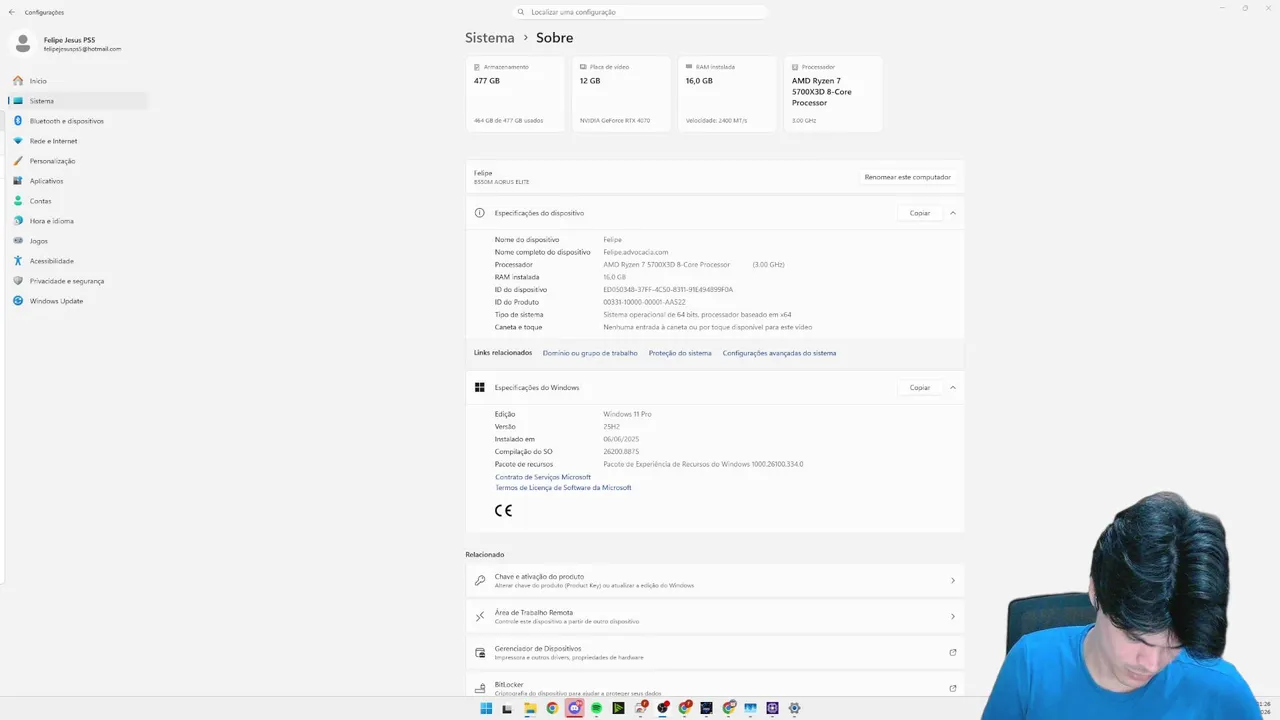Click the Personalização paintbrush icon

coord(18,161)
